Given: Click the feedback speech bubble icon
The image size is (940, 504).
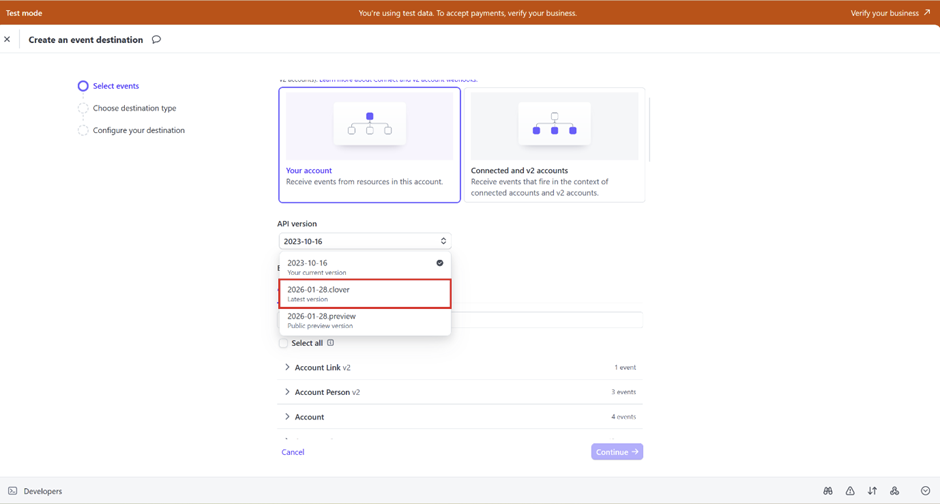Looking at the screenshot, I should [x=156, y=40].
